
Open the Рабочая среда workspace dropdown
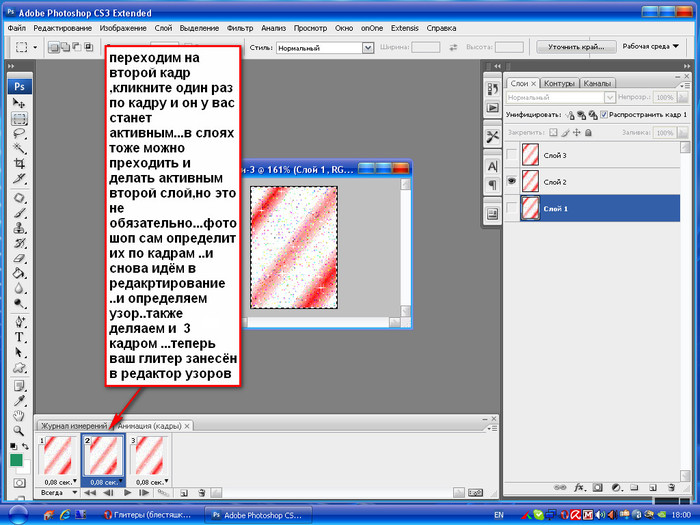click(650, 46)
